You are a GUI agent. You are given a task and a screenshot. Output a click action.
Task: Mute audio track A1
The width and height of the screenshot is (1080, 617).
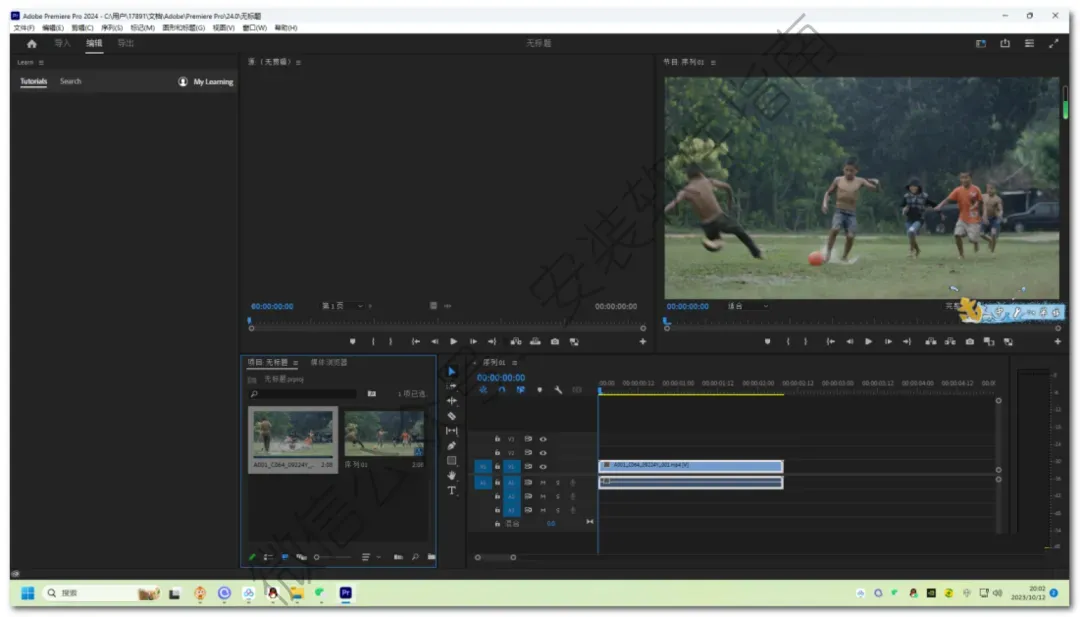pyautogui.click(x=543, y=483)
